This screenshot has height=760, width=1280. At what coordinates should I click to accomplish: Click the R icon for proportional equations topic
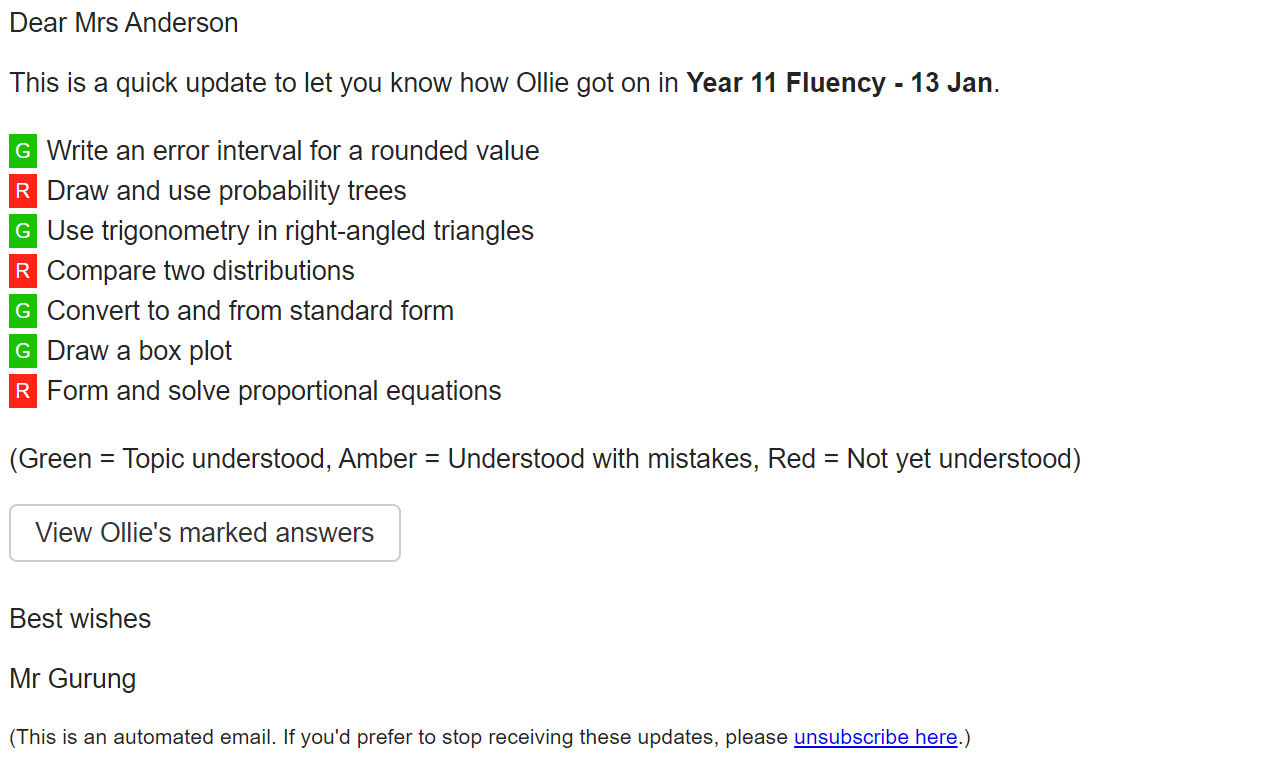(x=22, y=390)
